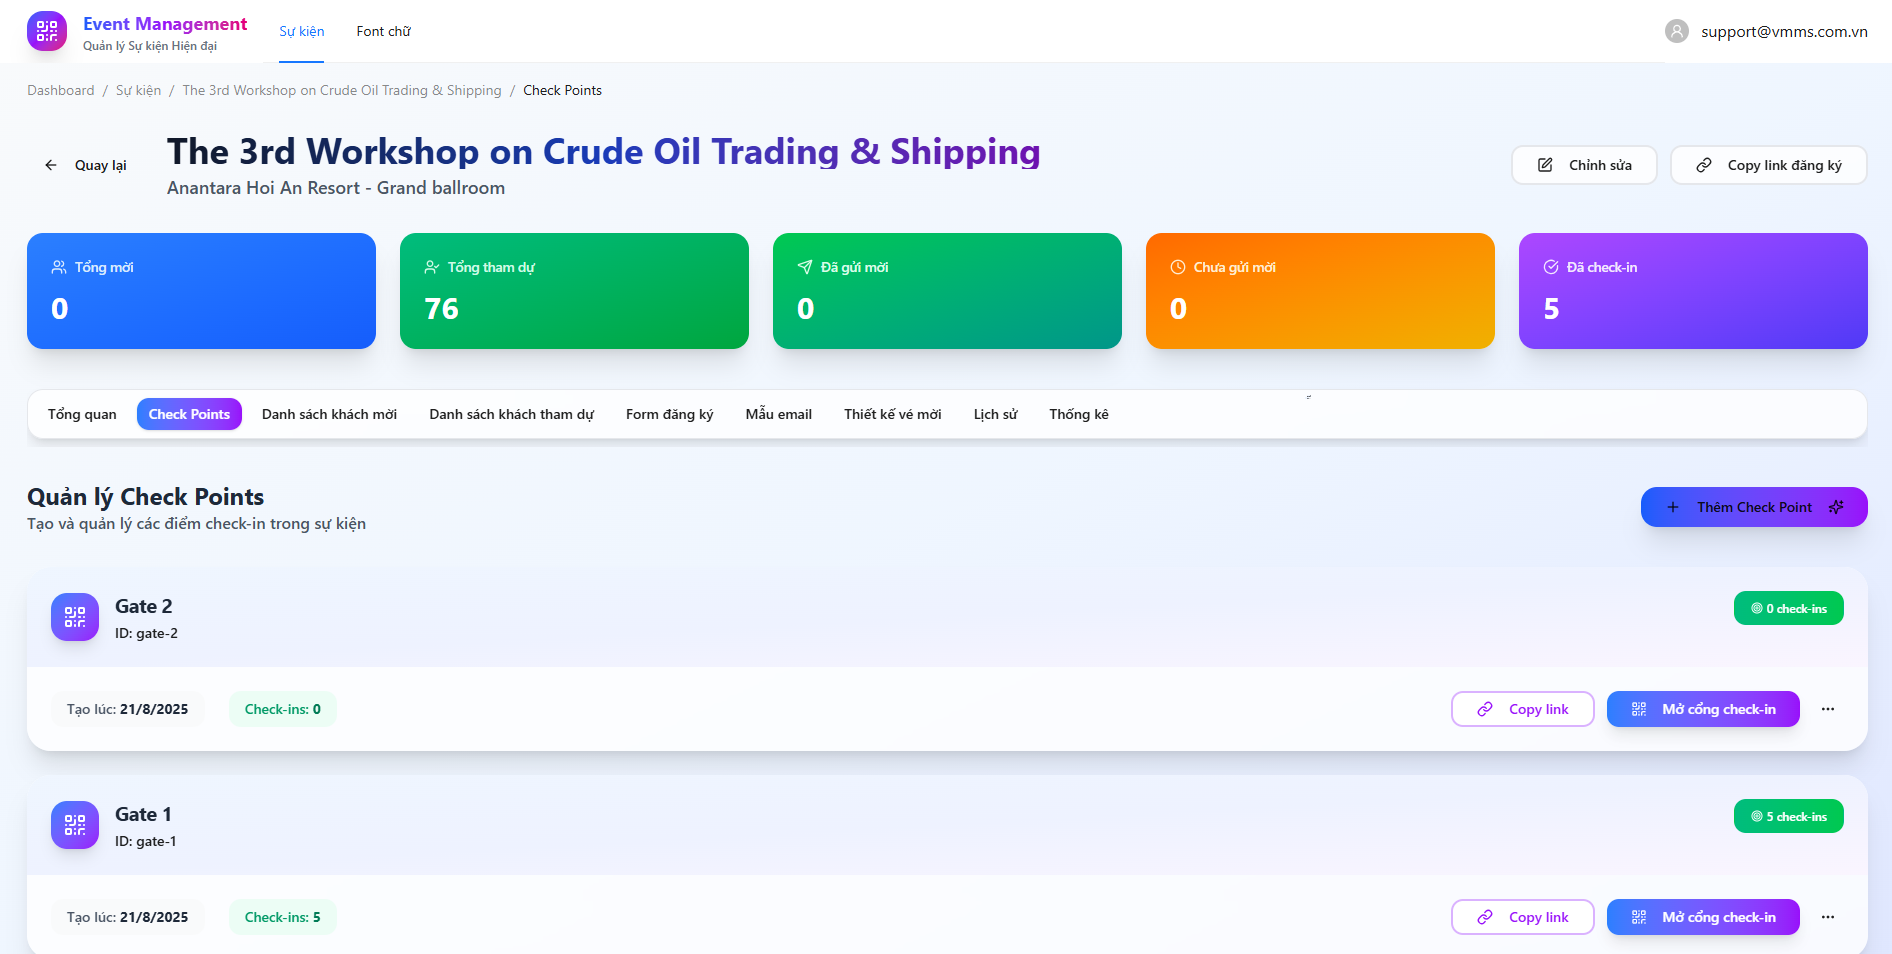Open check-in gate for Gate 2

click(1702, 709)
